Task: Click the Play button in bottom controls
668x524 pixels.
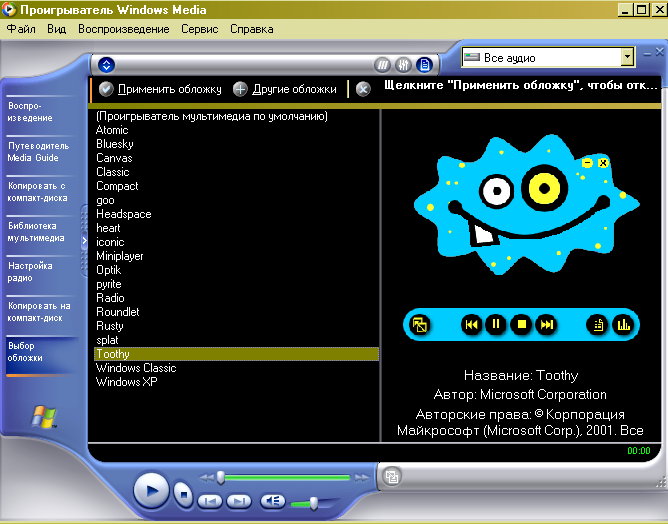Action: tap(151, 491)
